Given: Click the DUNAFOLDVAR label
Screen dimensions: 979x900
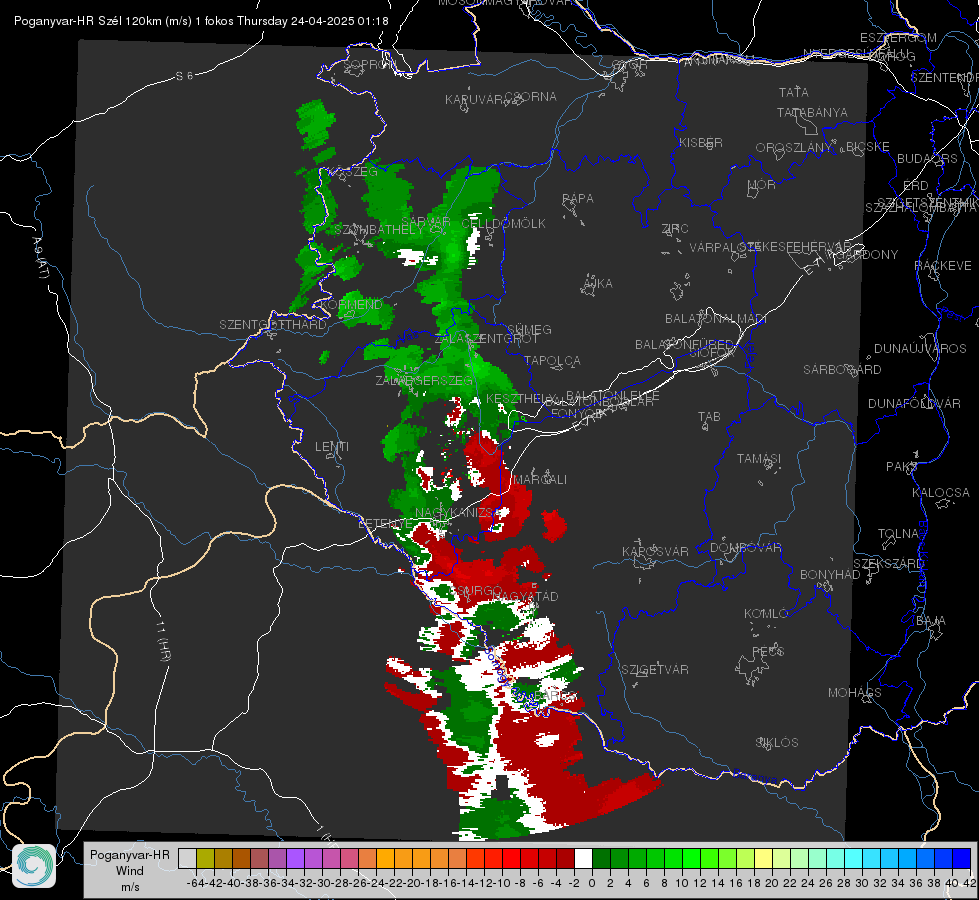Looking at the screenshot, I should (x=914, y=403).
